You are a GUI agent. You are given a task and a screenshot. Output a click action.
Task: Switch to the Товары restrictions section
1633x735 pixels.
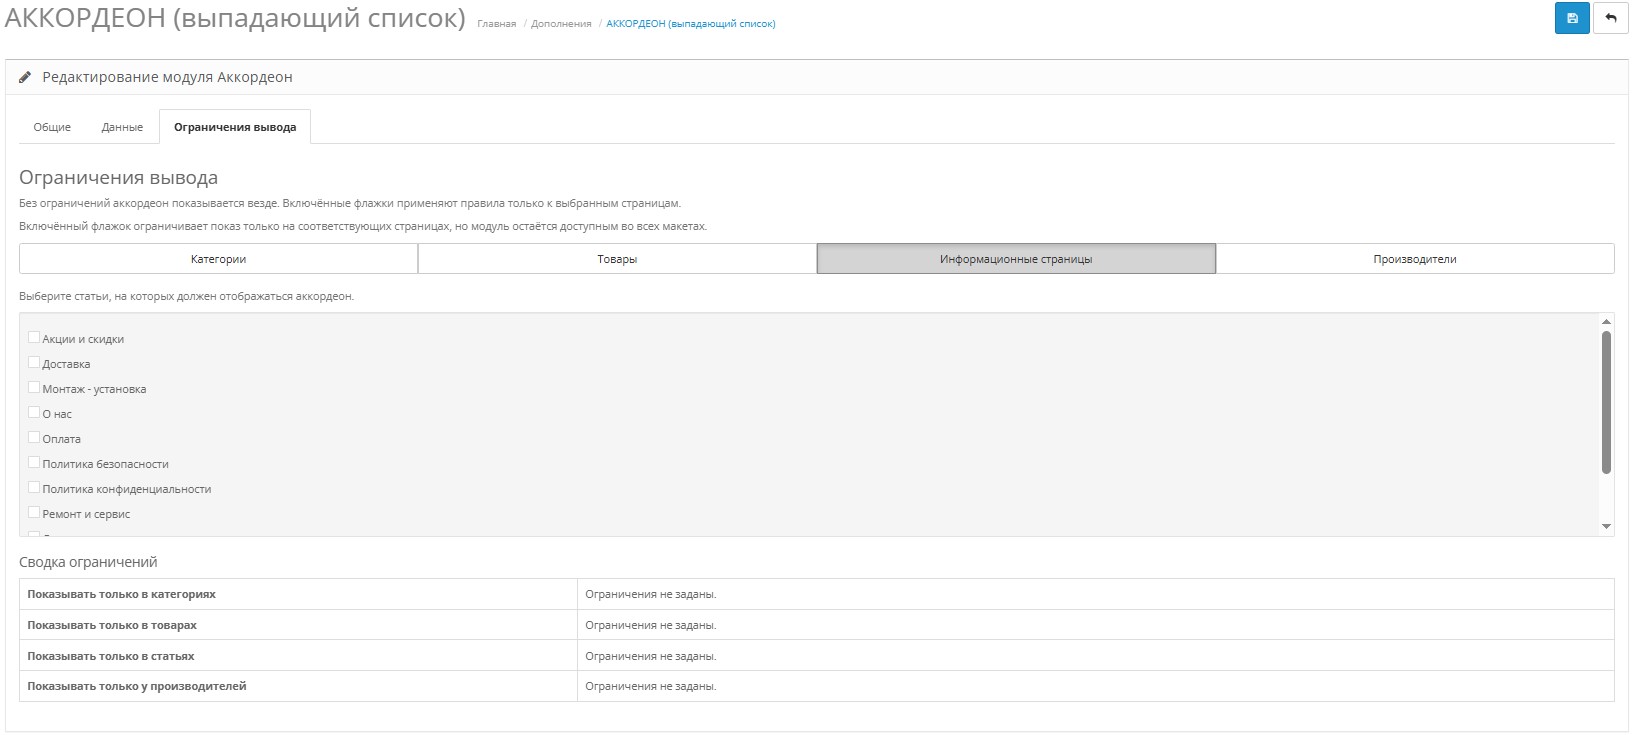tap(617, 259)
